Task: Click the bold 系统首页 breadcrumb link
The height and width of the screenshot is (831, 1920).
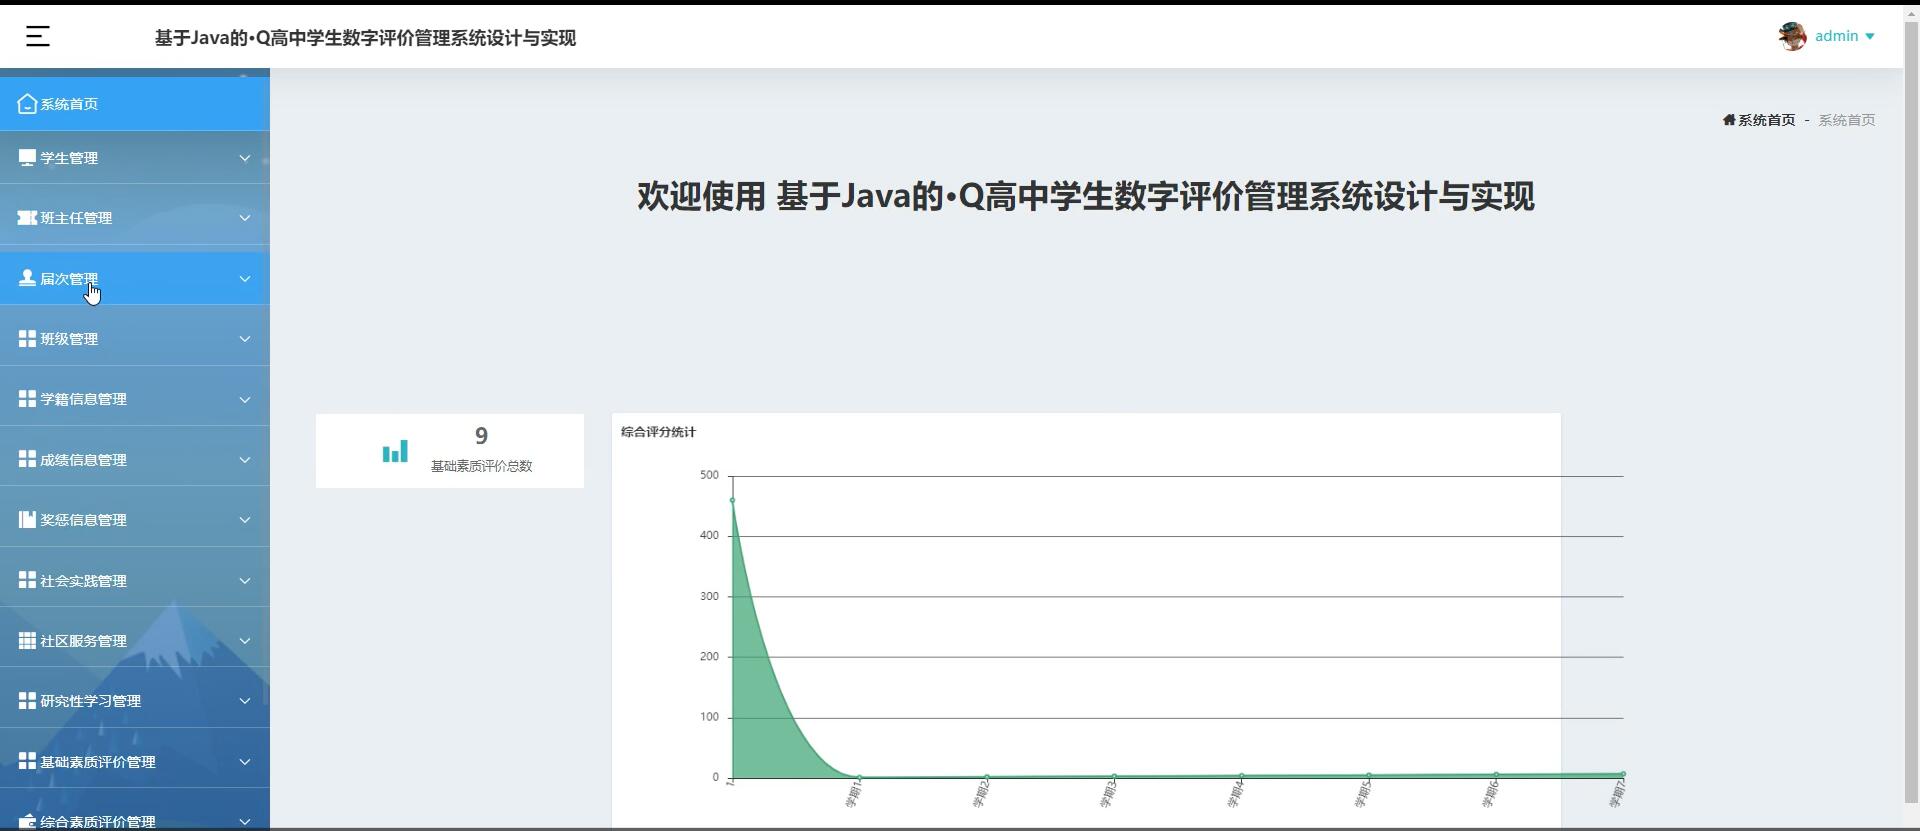Action: 1766,120
